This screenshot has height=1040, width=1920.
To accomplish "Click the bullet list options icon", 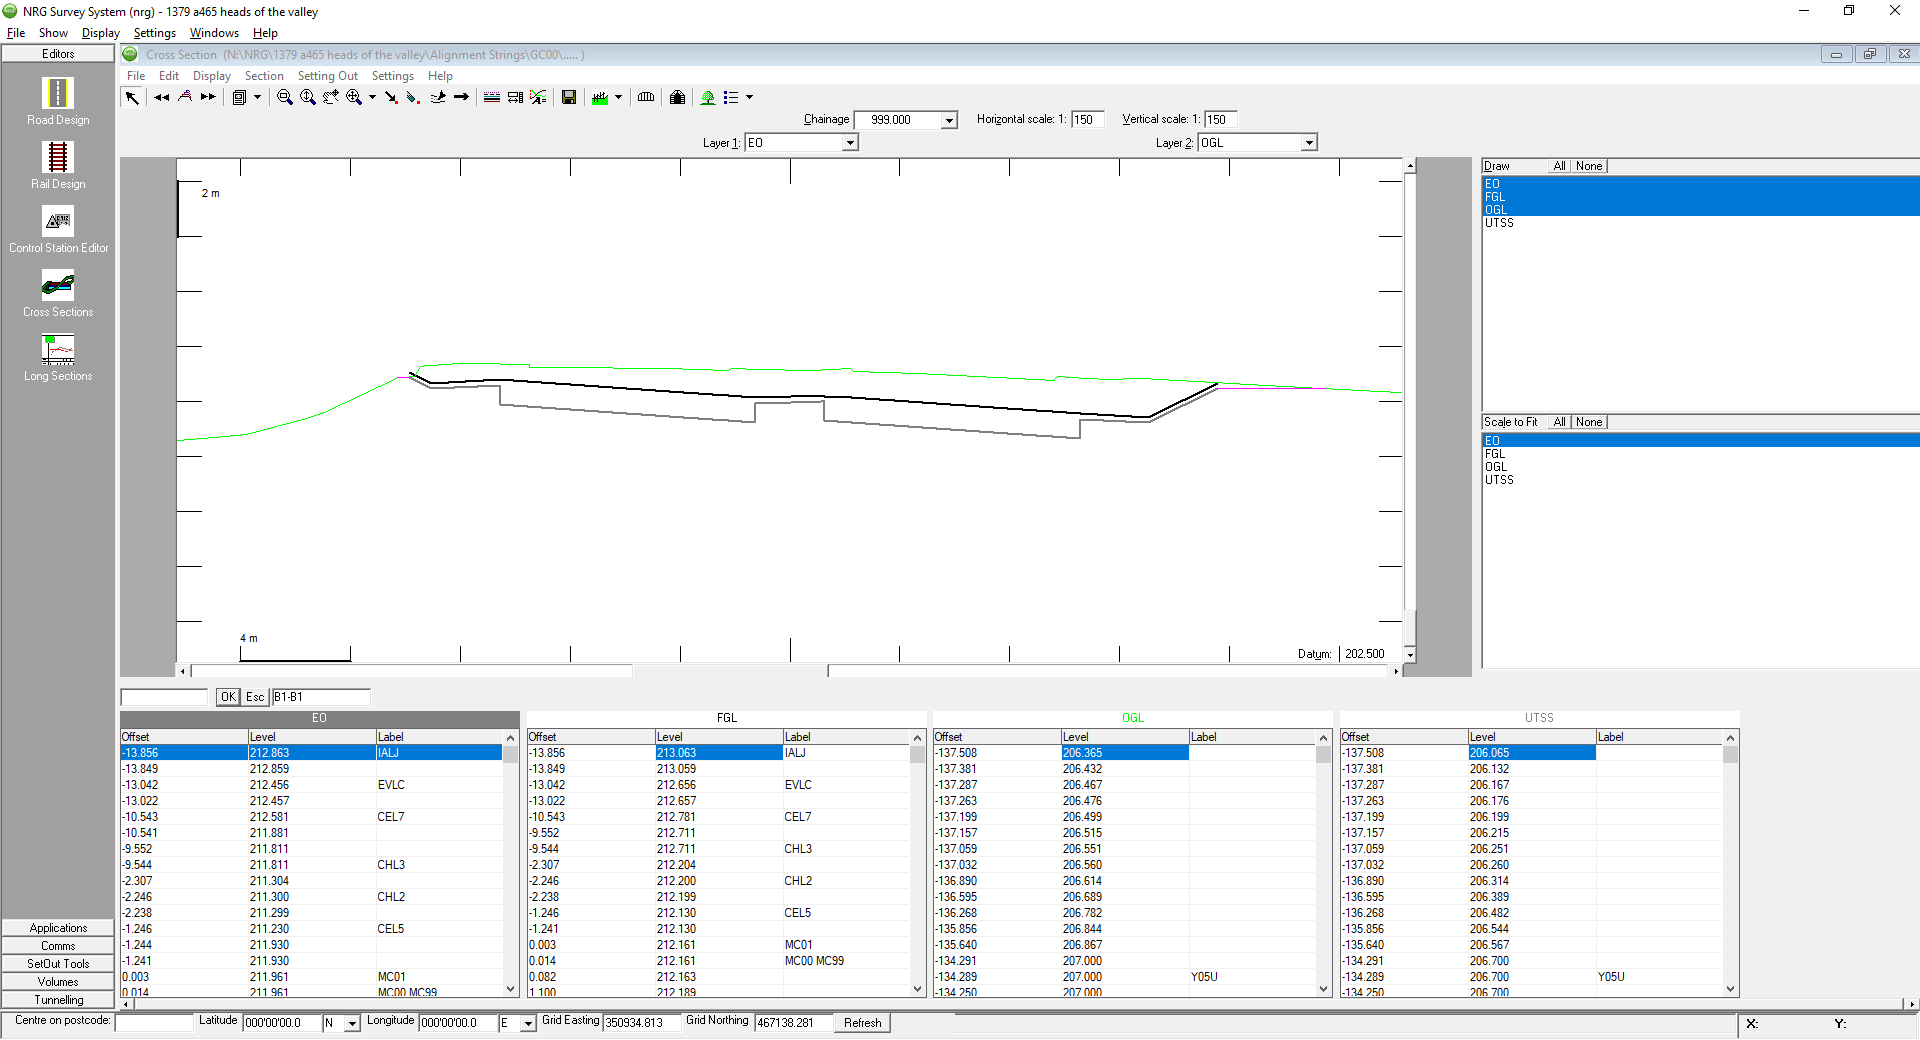I will coord(731,97).
